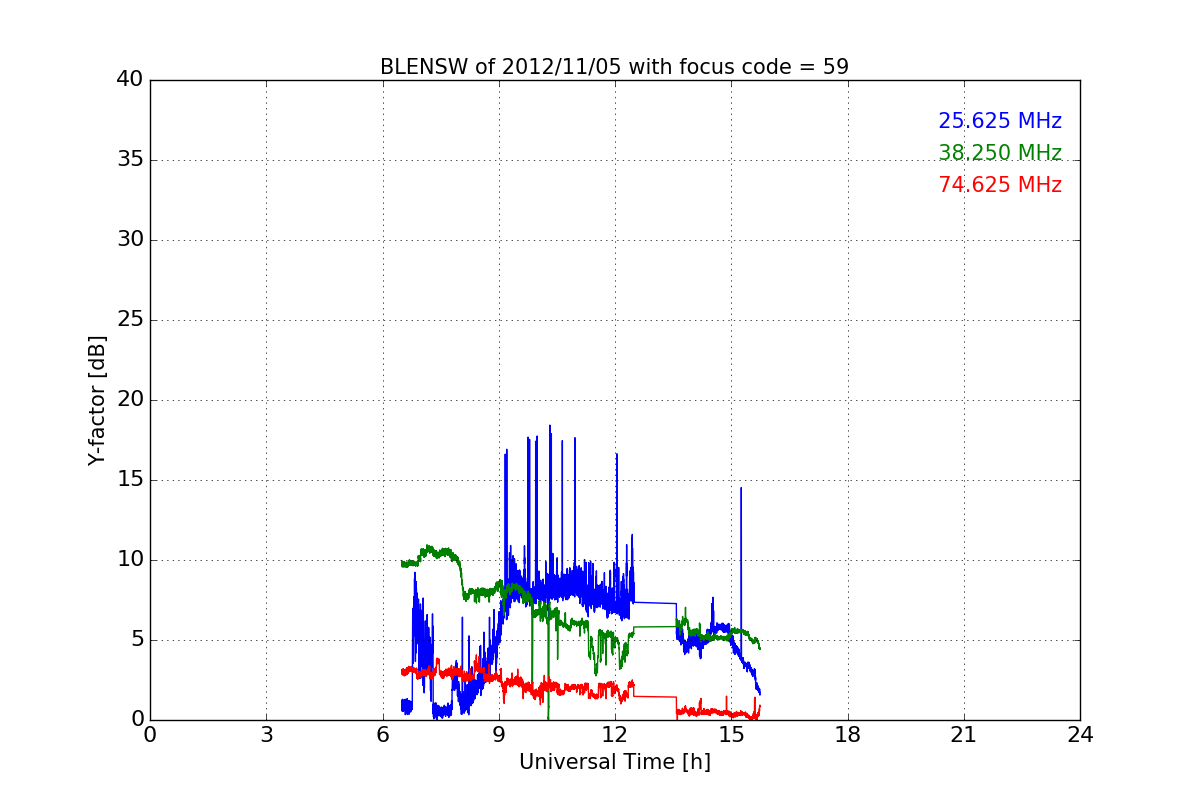This screenshot has width=1200, height=800.
Task: Click the x-axis tick label 12
Action: click(615, 735)
